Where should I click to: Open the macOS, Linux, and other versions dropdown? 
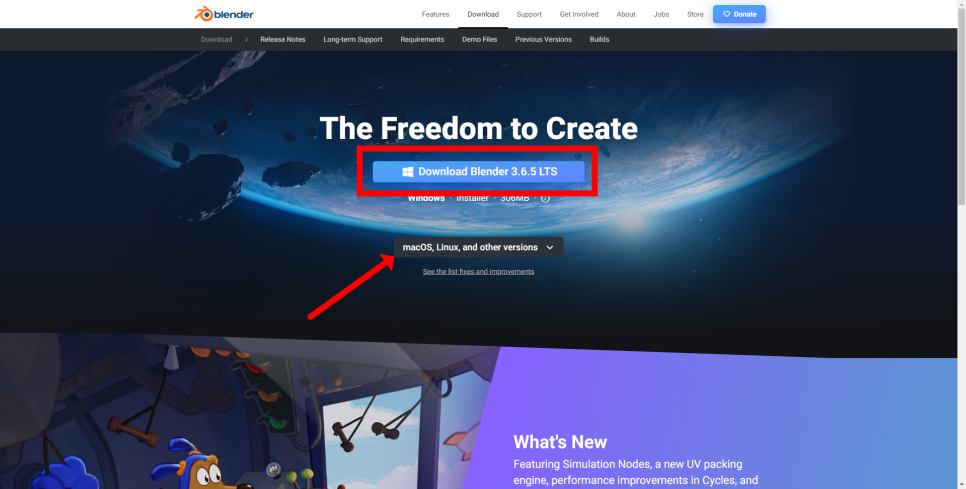(479, 247)
